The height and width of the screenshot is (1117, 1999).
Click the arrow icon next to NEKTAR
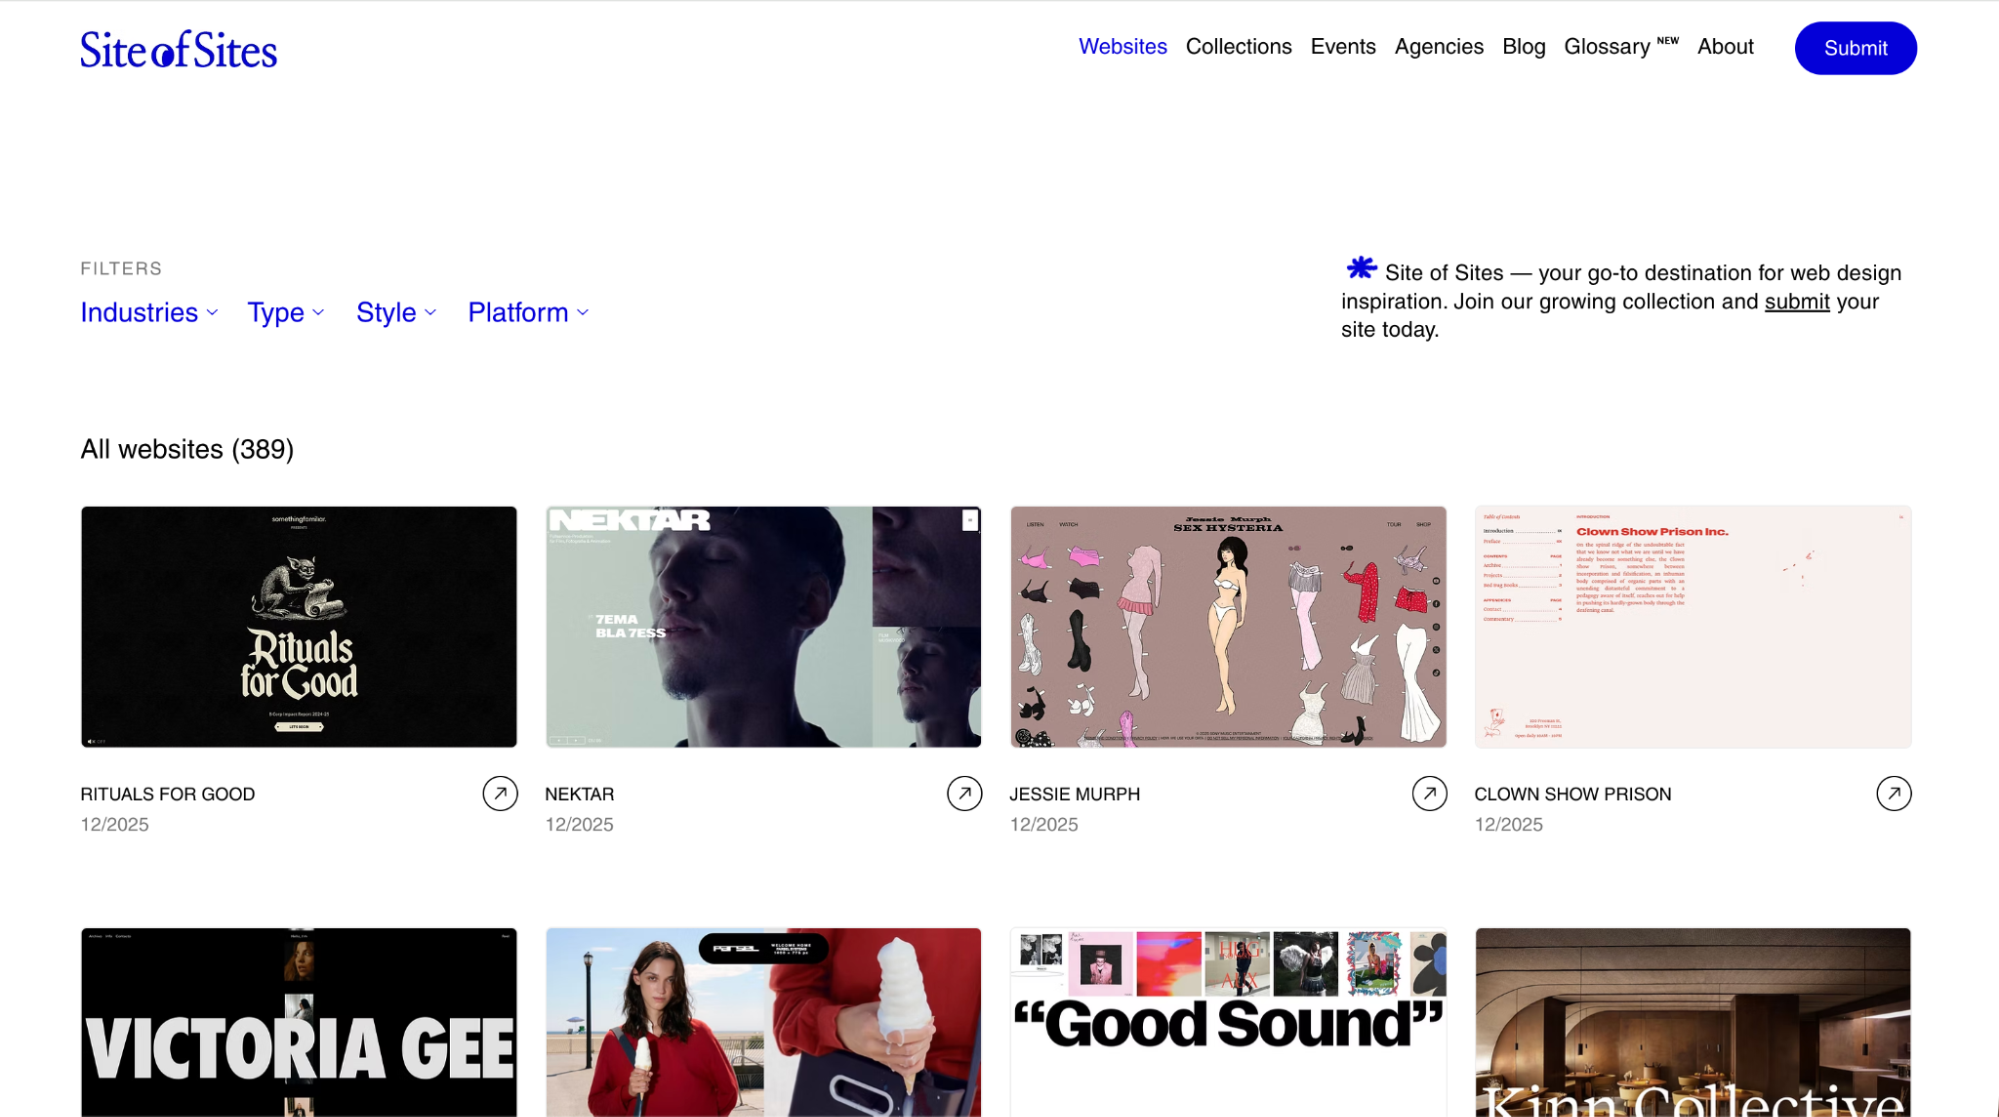coord(963,793)
